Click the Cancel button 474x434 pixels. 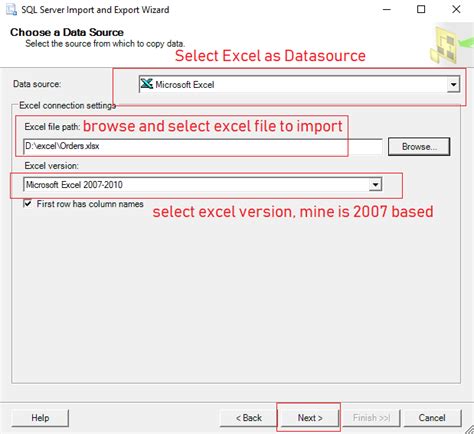coord(432,418)
